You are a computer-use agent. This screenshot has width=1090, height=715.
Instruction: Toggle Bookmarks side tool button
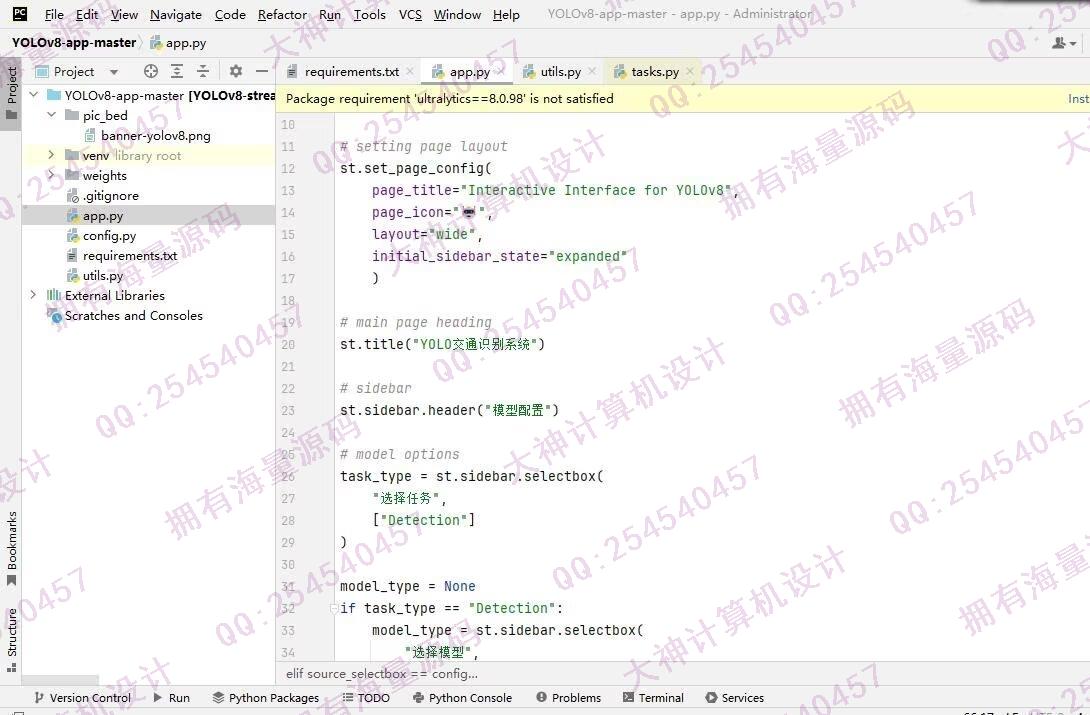pos(11,549)
